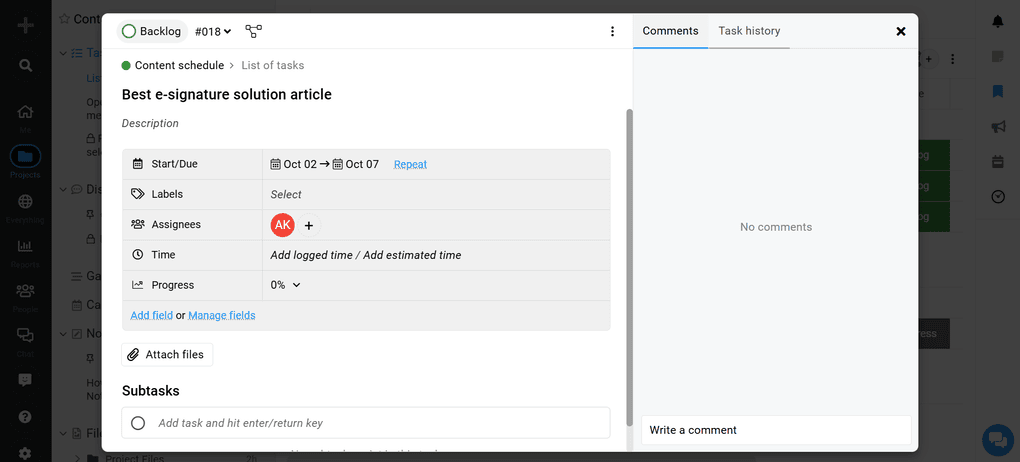Check the new subtask circle
The image size is (1020, 462).
point(138,423)
